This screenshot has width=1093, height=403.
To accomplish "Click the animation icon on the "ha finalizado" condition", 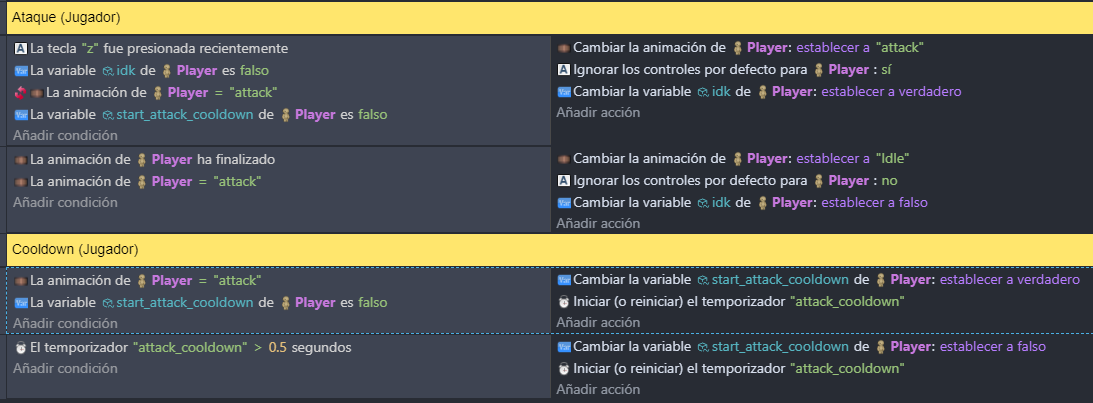I will [22, 159].
